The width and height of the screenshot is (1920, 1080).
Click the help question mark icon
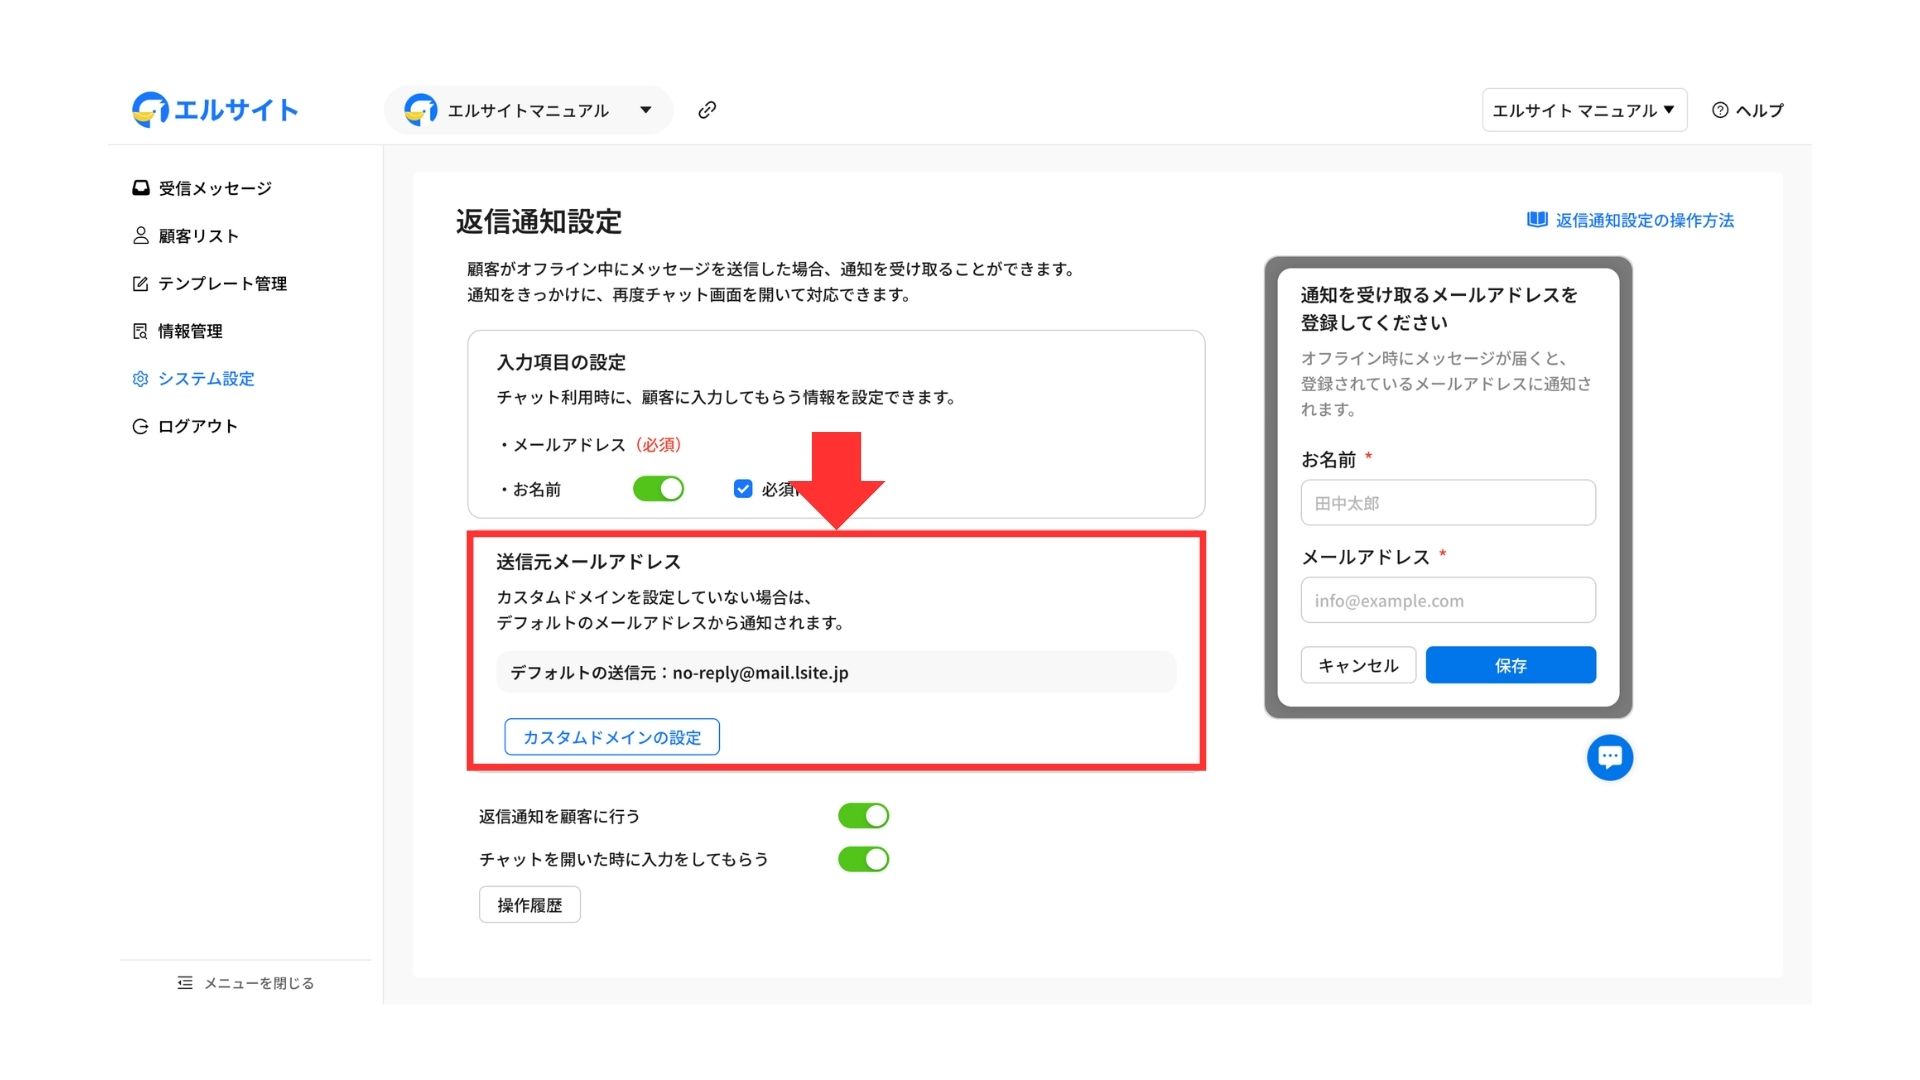click(1720, 110)
